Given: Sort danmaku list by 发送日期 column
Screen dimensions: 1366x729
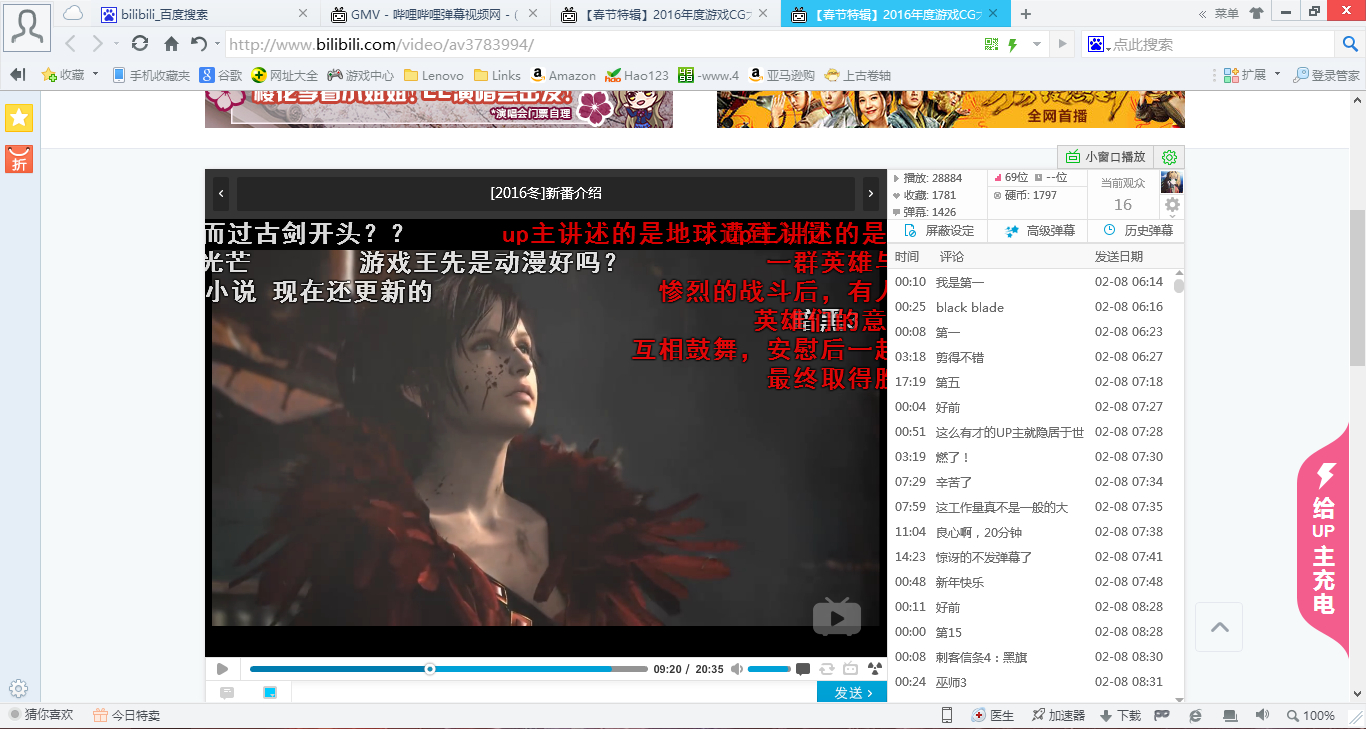Looking at the screenshot, I should [1119, 257].
